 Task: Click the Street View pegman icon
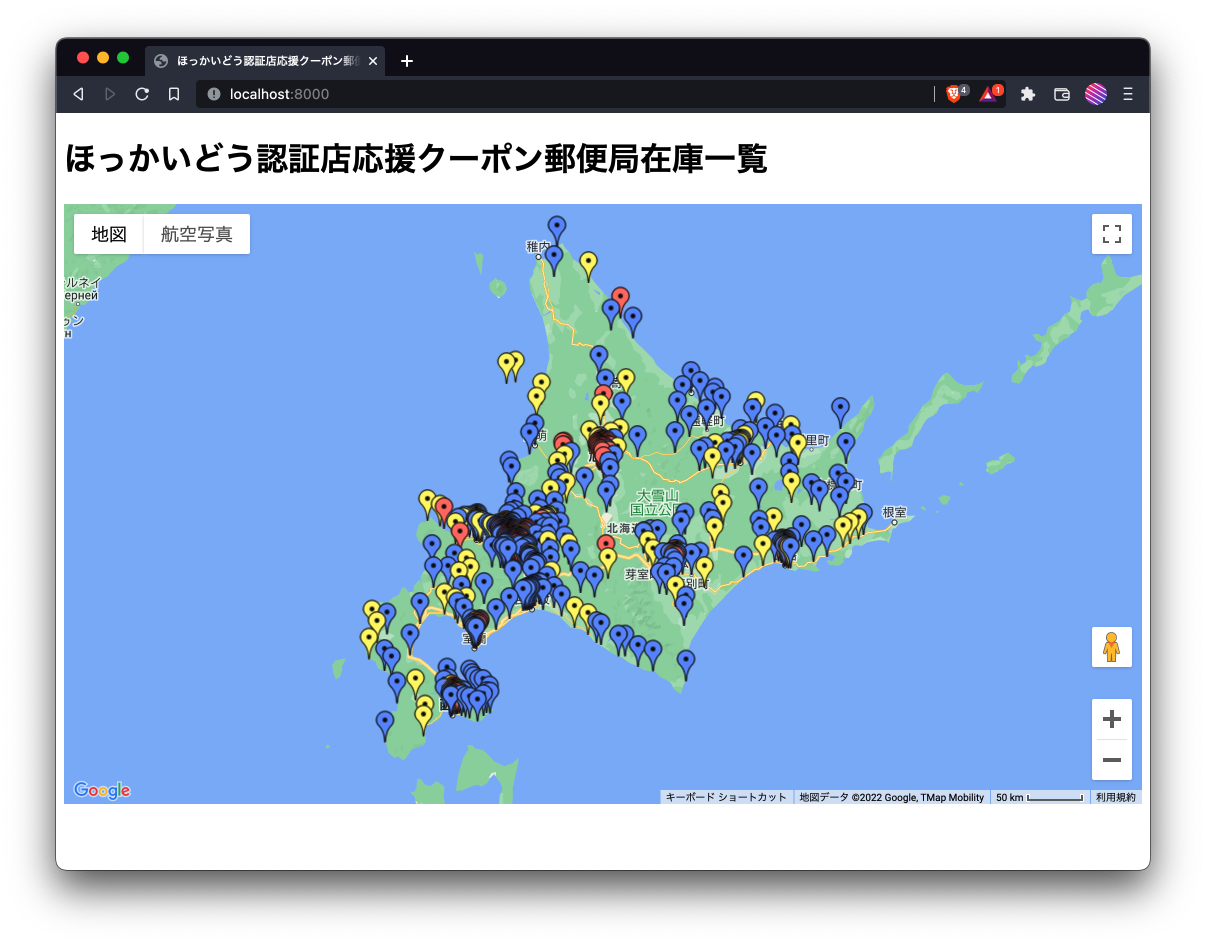(1111, 647)
